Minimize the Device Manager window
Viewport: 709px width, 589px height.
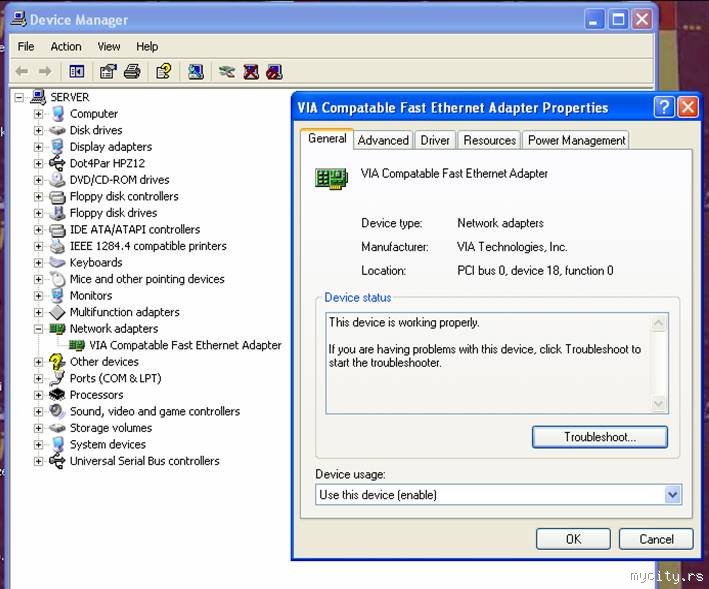(594, 19)
